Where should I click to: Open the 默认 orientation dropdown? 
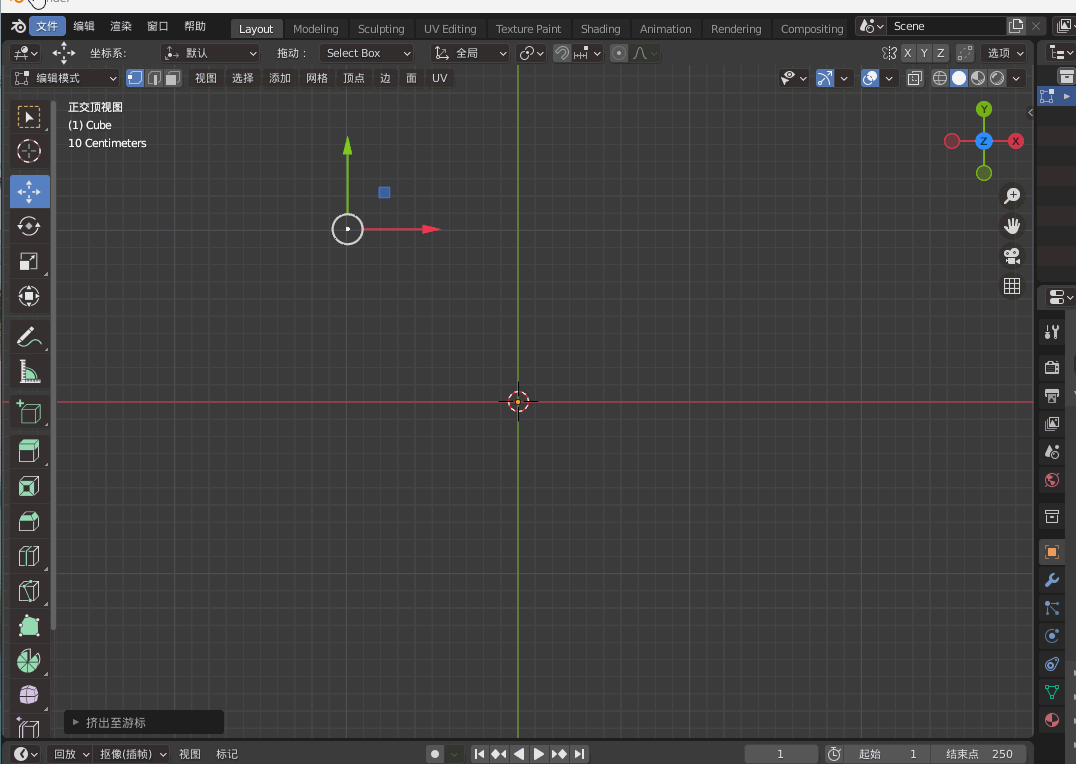tap(211, 53)
